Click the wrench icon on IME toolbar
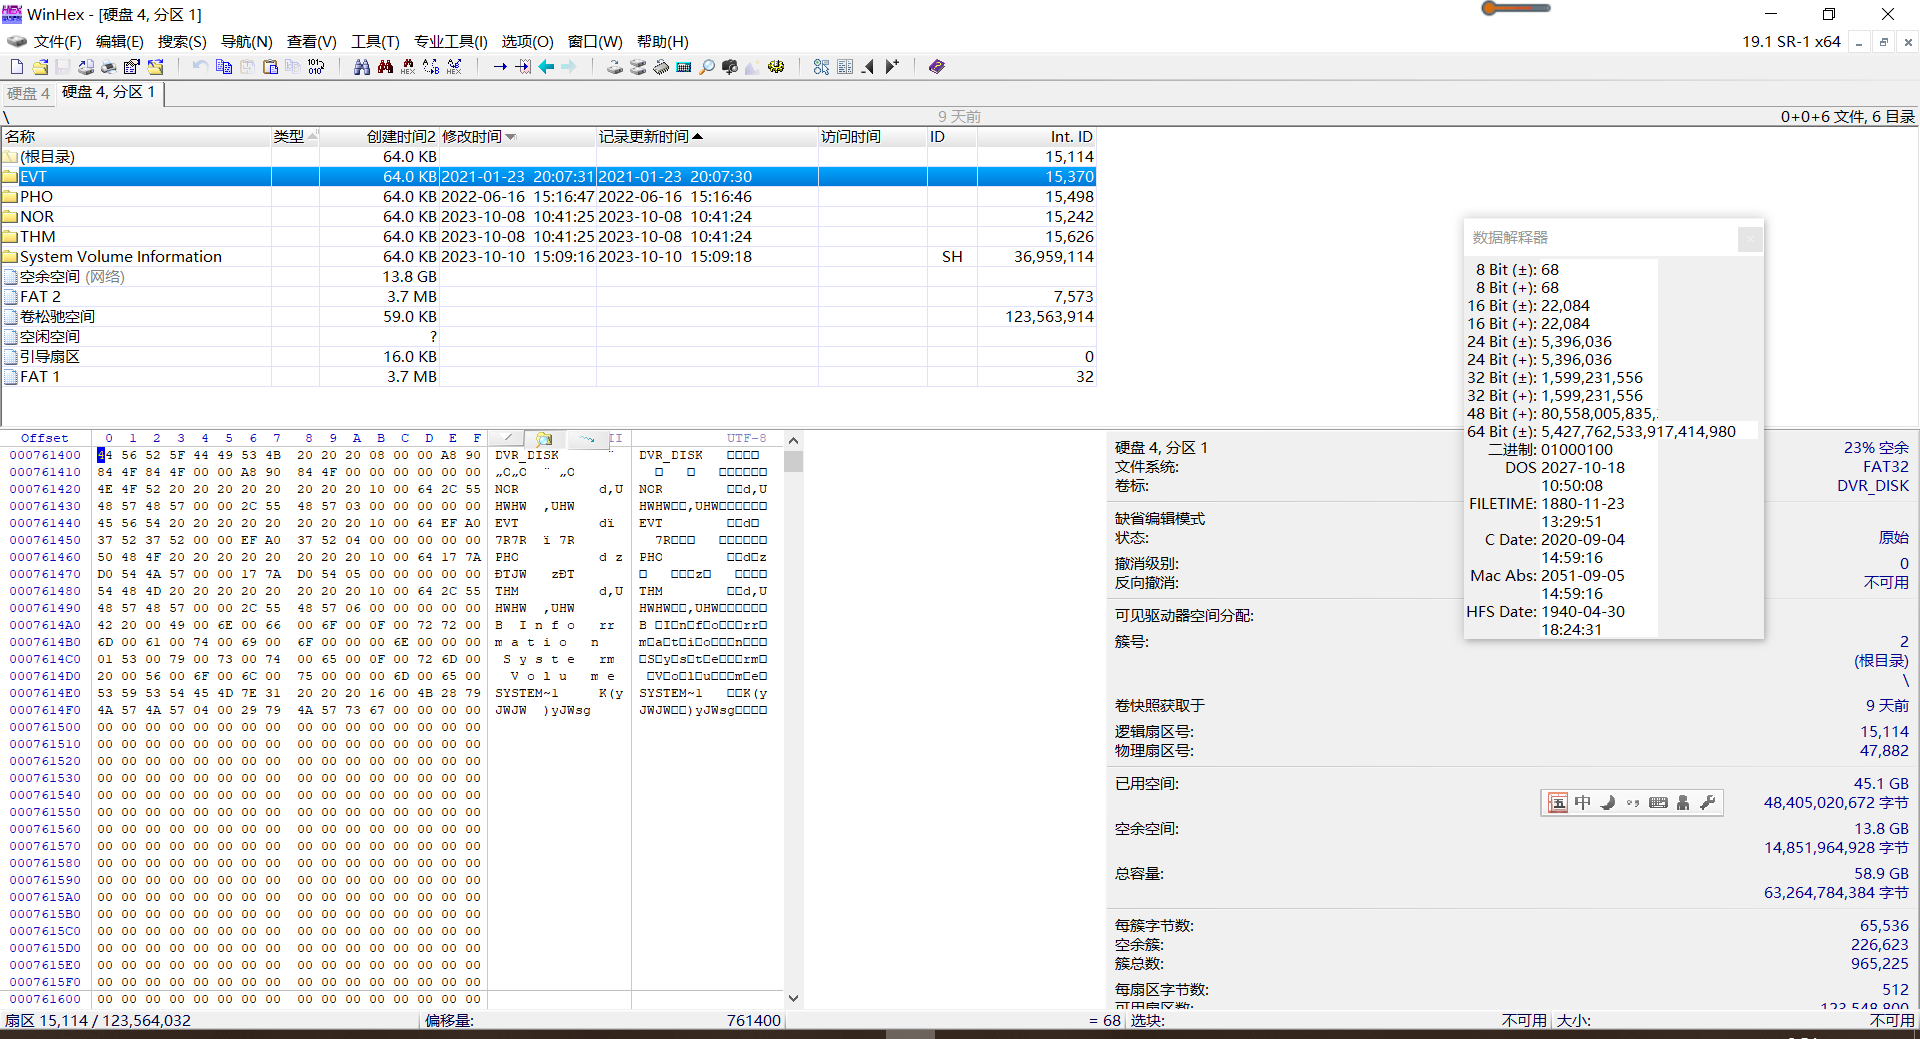Screen dimensions: 1920x1039 [x=1708, y=802]
